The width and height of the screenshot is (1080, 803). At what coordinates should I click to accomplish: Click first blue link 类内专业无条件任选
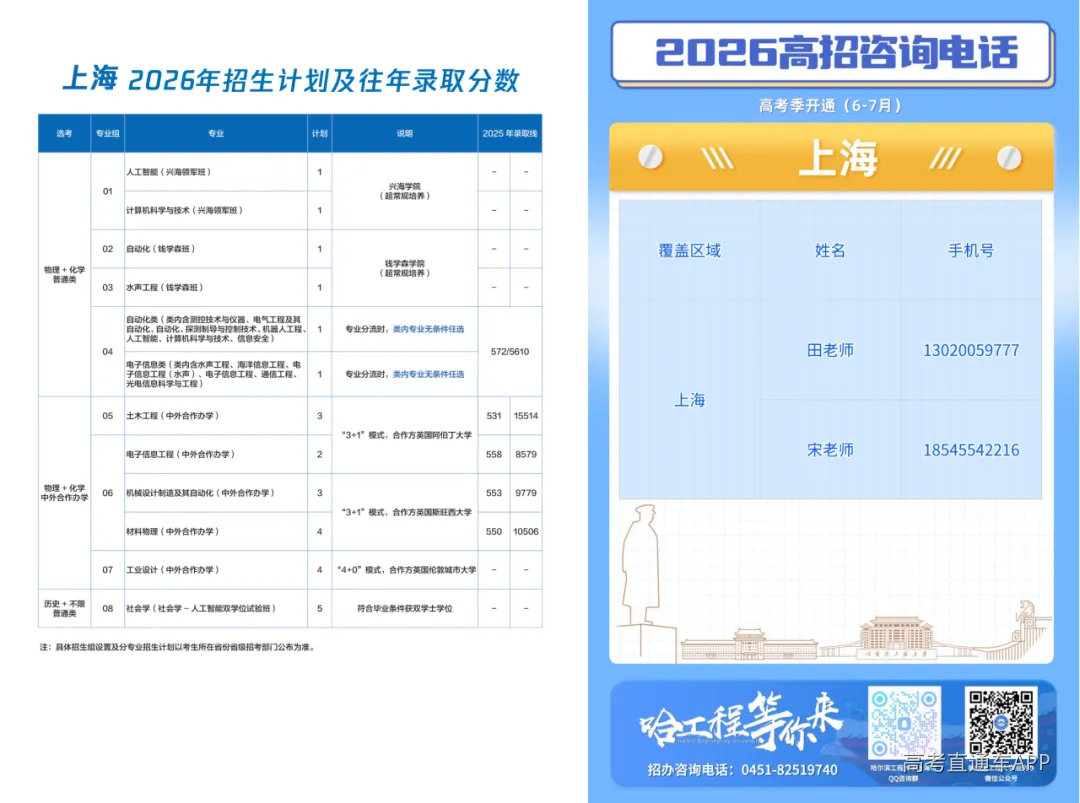click(428, 329)
